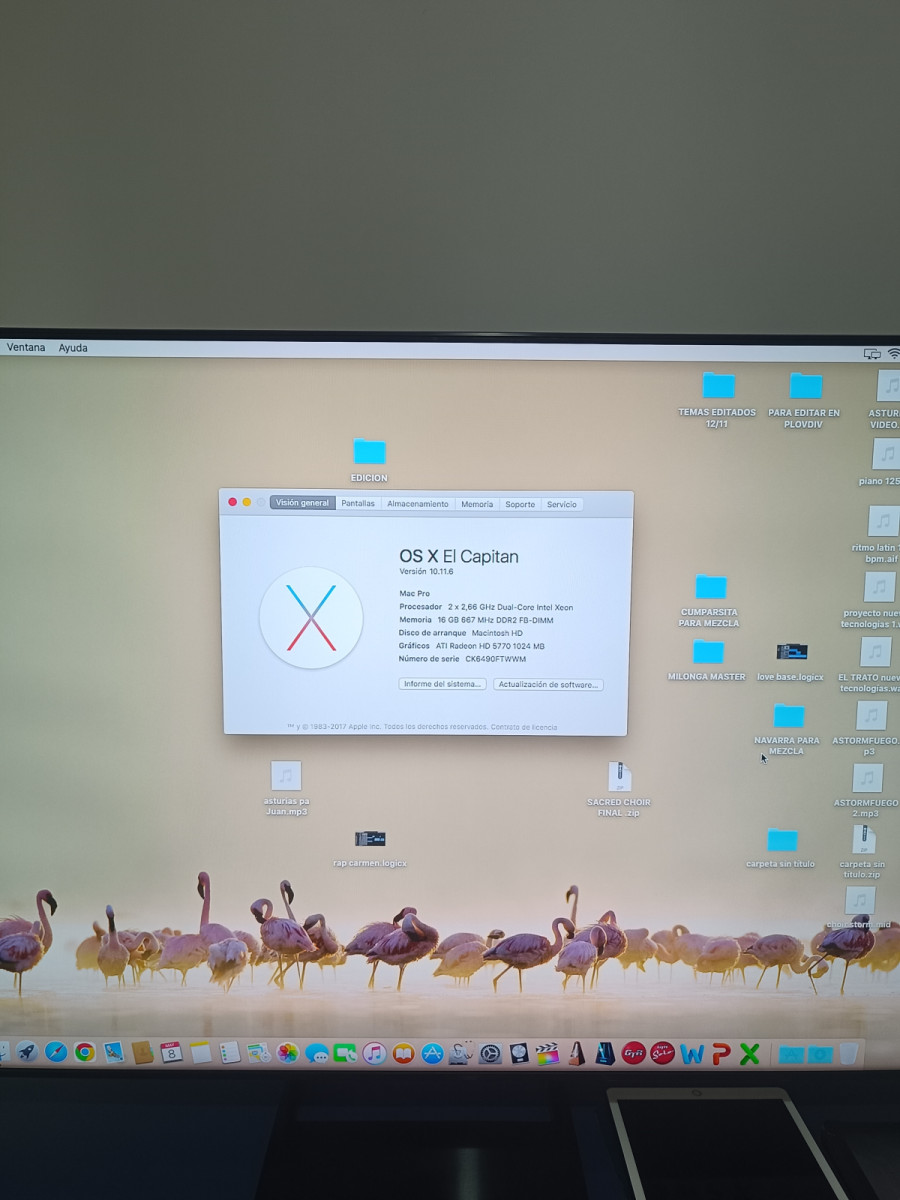
Task: Launch Final Cut Pro from the Dock
Action: [x=547, y=1053]
